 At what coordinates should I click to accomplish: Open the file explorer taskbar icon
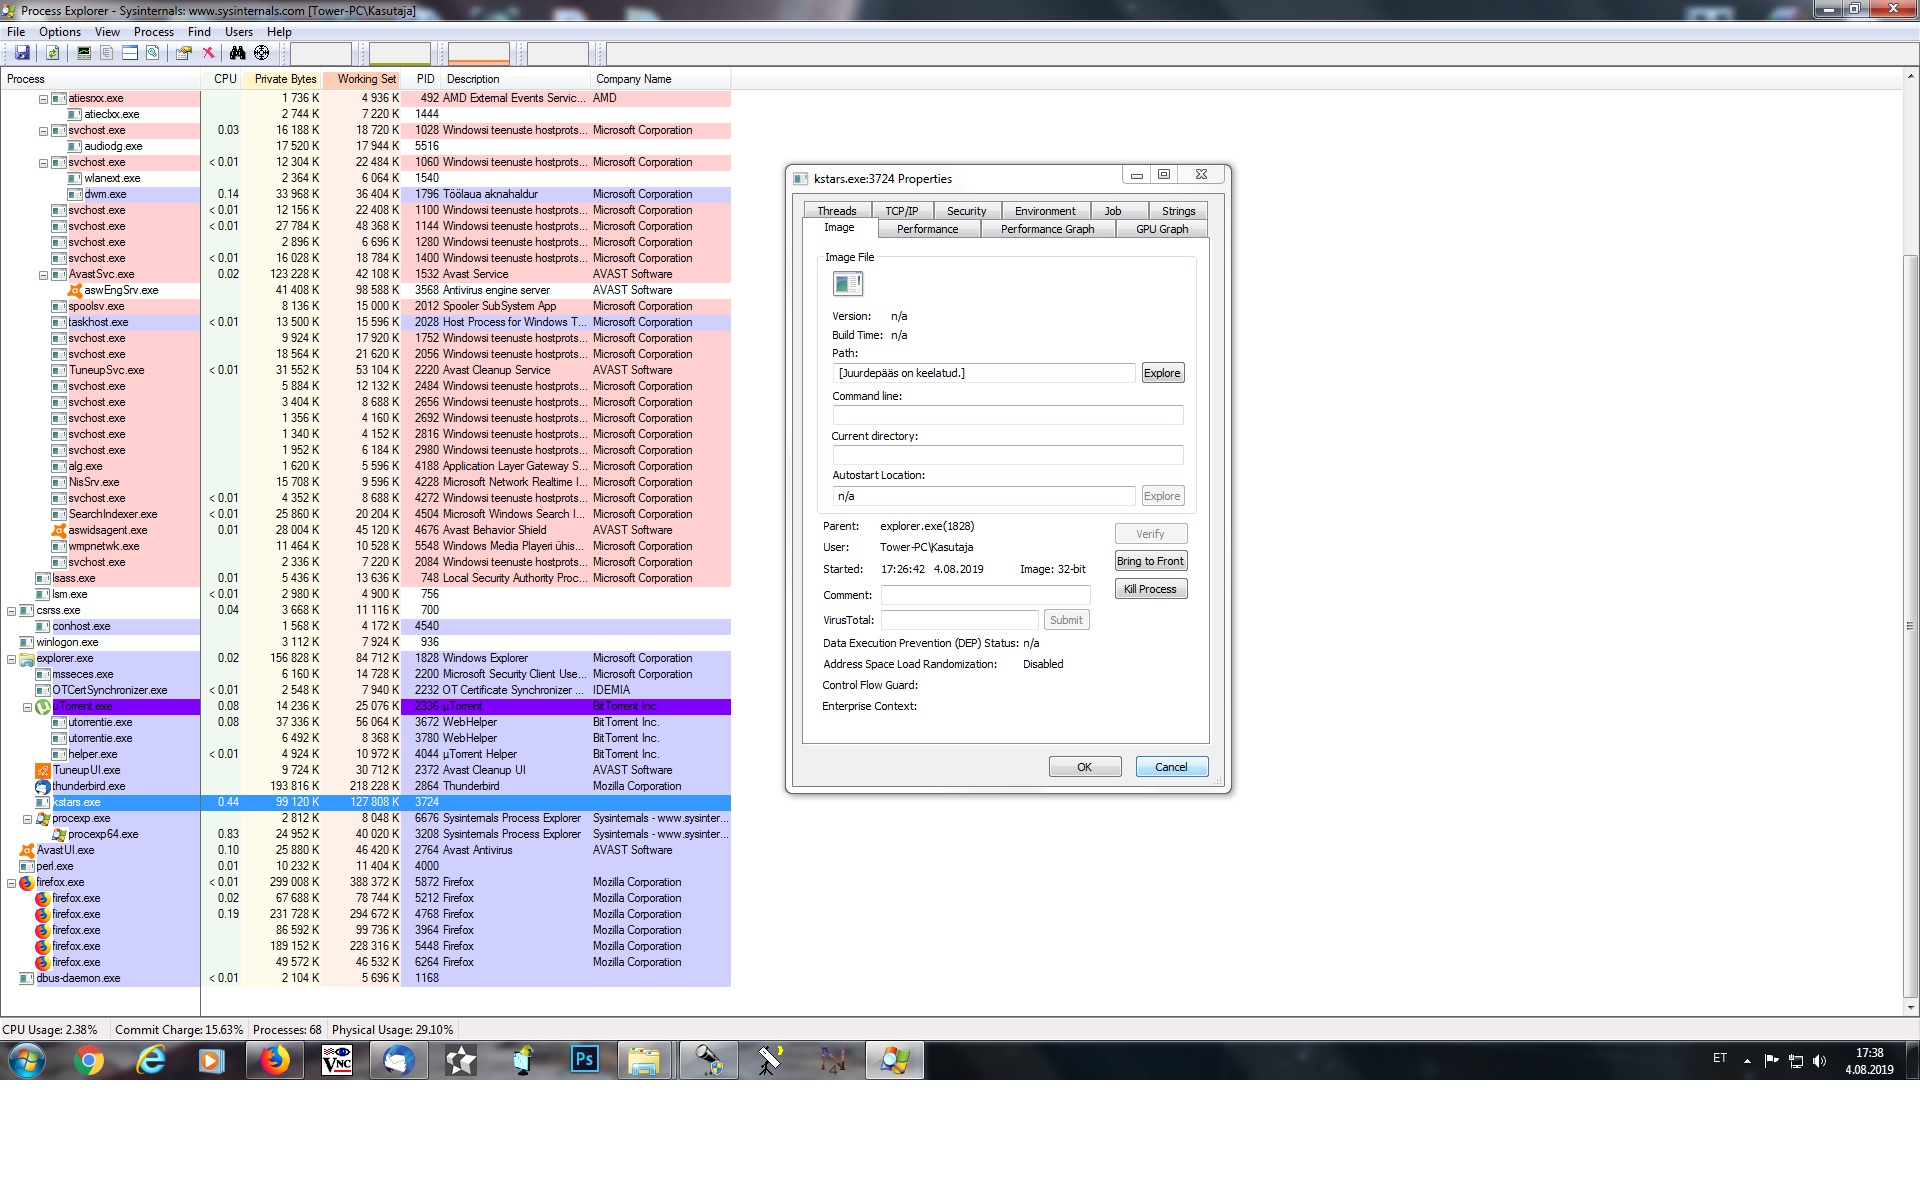pos(645,1060)
